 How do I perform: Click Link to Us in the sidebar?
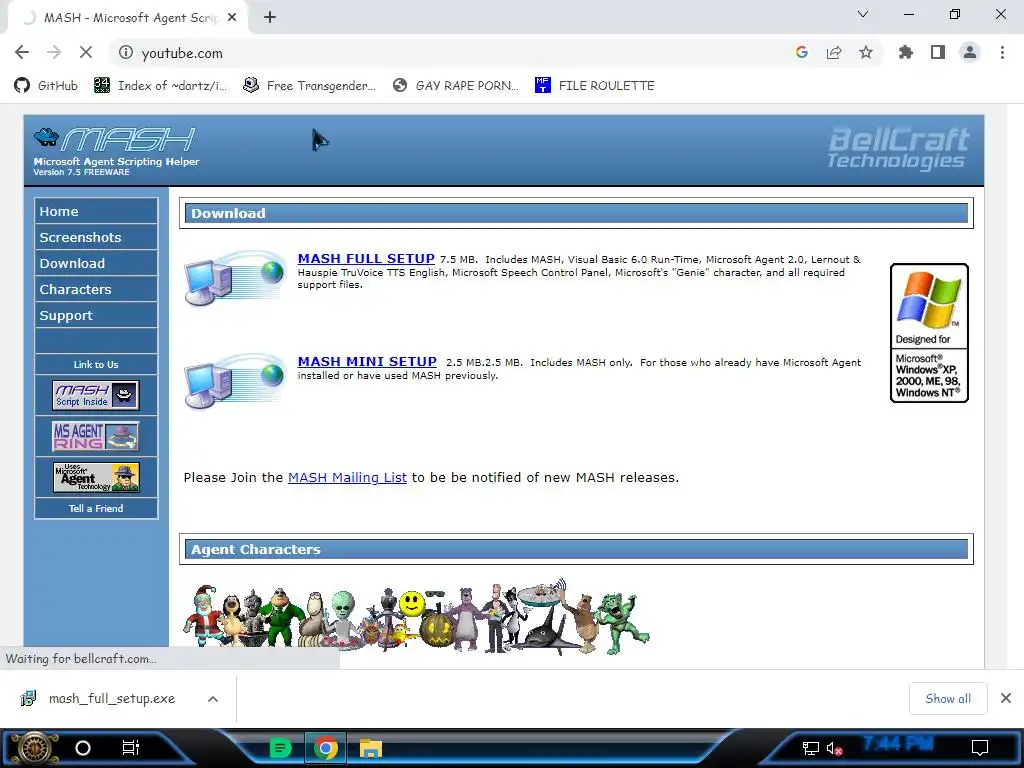tap(96, 364)
